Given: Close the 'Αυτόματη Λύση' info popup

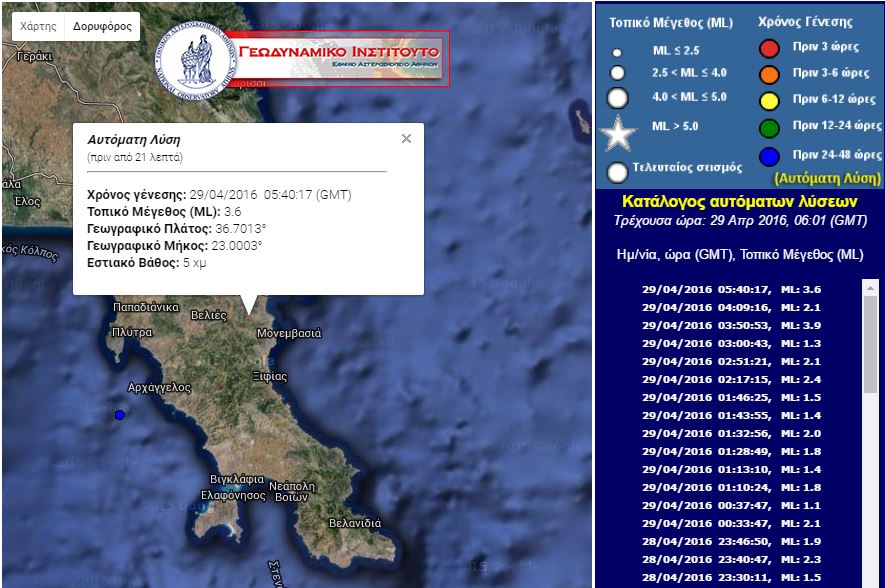Looking at the screenshot, I should pyautogui.click(x=406, y=140).
